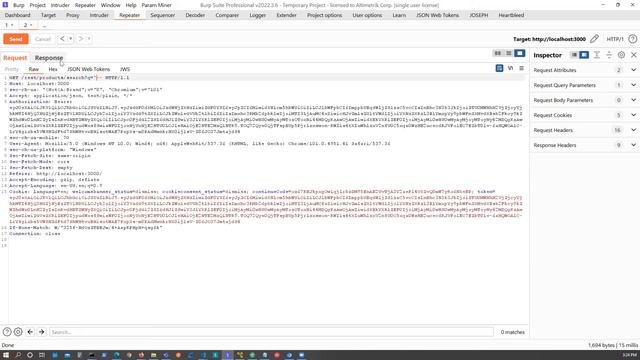Open Inspector settings gear icon
Image resolution: width=640 pixels, height=360 pixels.
coord(621,55)
